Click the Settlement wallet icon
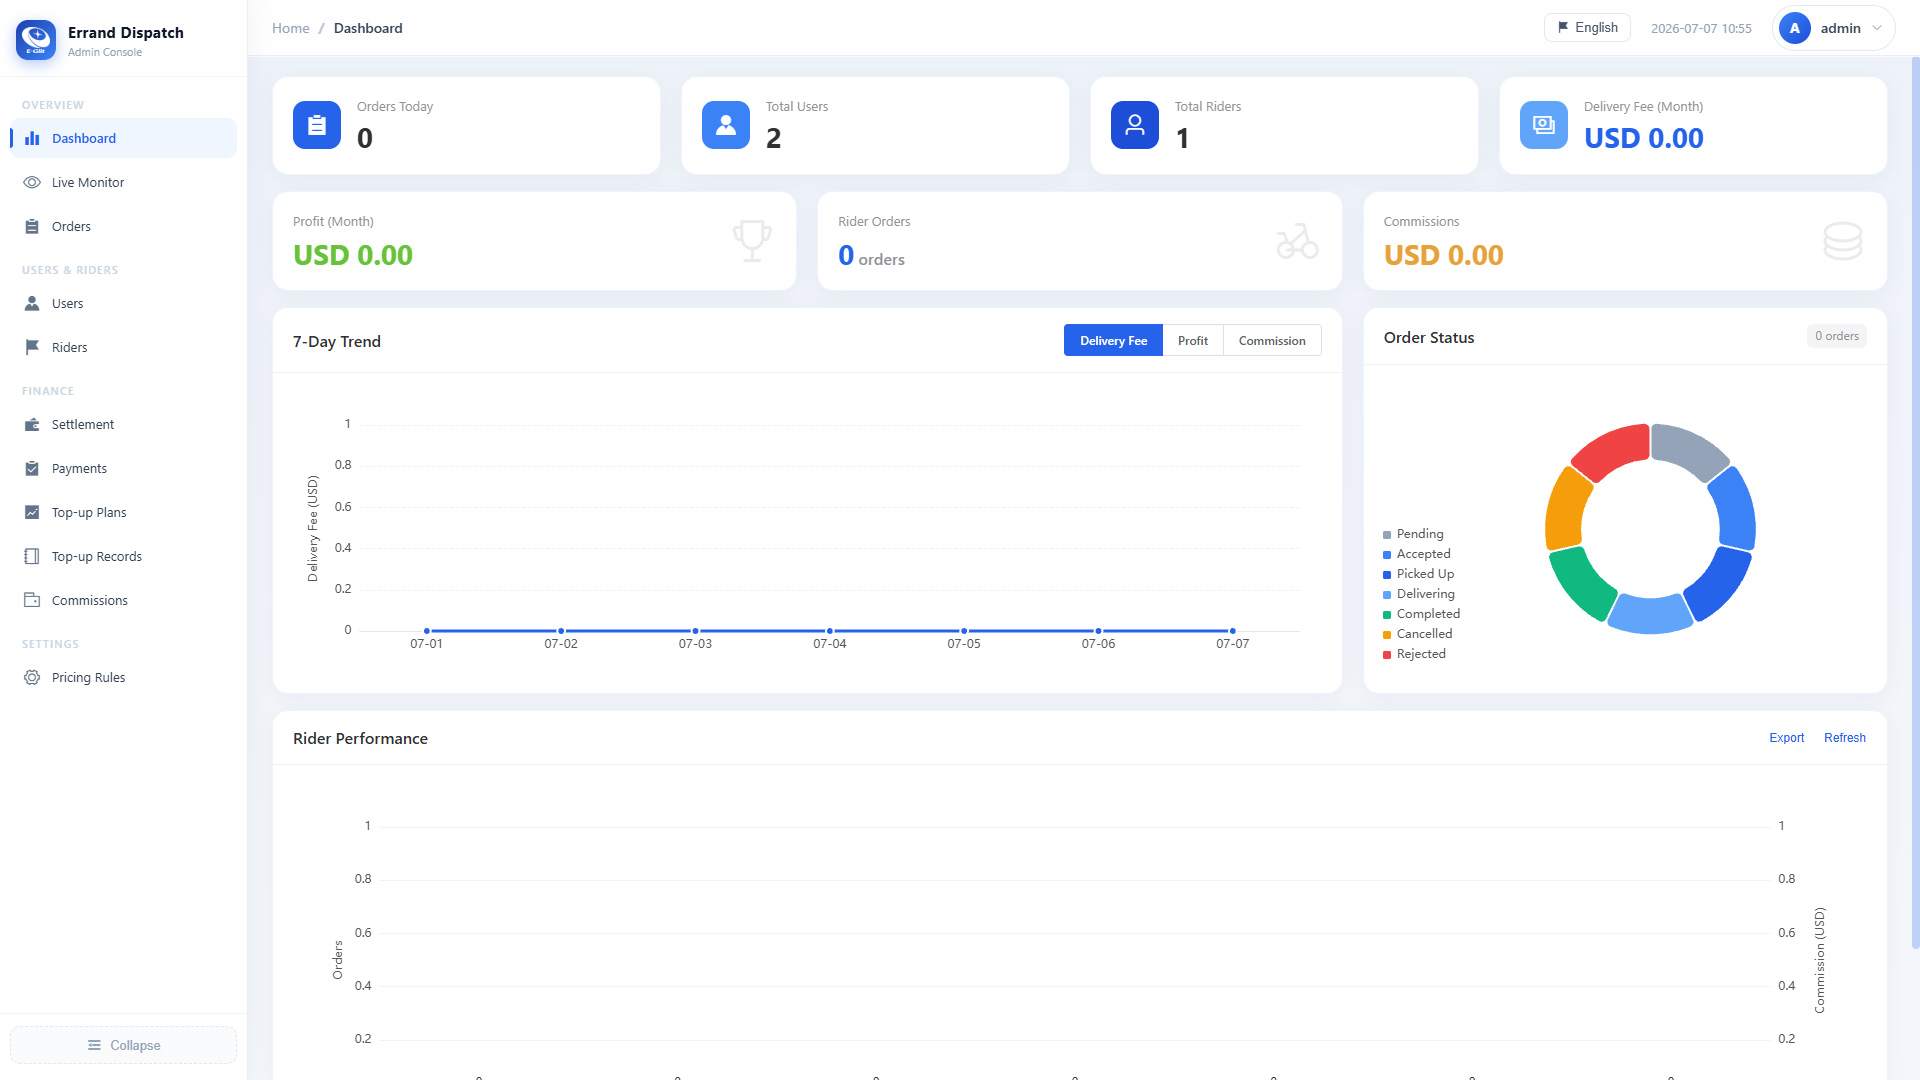Image resolution: width=1920 pixels, height=1080 pixels. 32,425
